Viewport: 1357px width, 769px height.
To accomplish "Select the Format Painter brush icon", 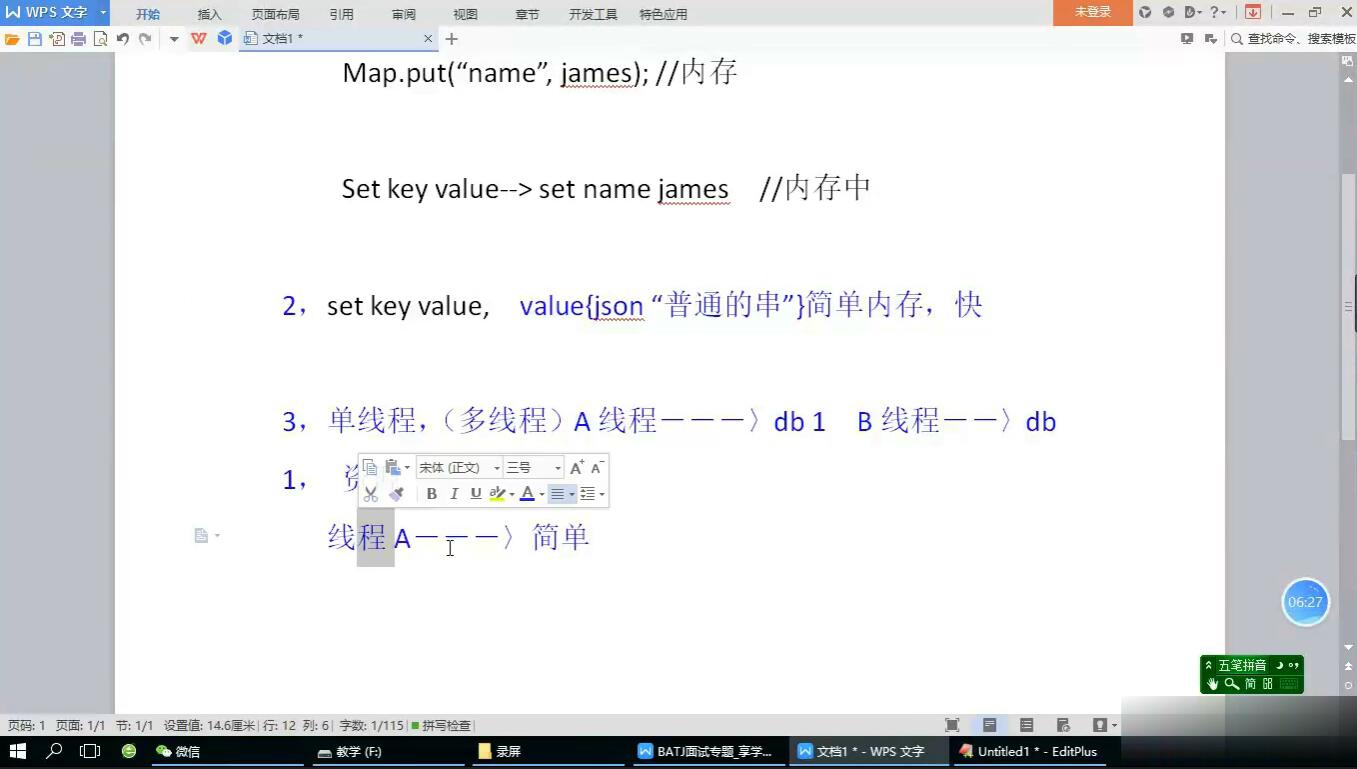I will (396, 494).
